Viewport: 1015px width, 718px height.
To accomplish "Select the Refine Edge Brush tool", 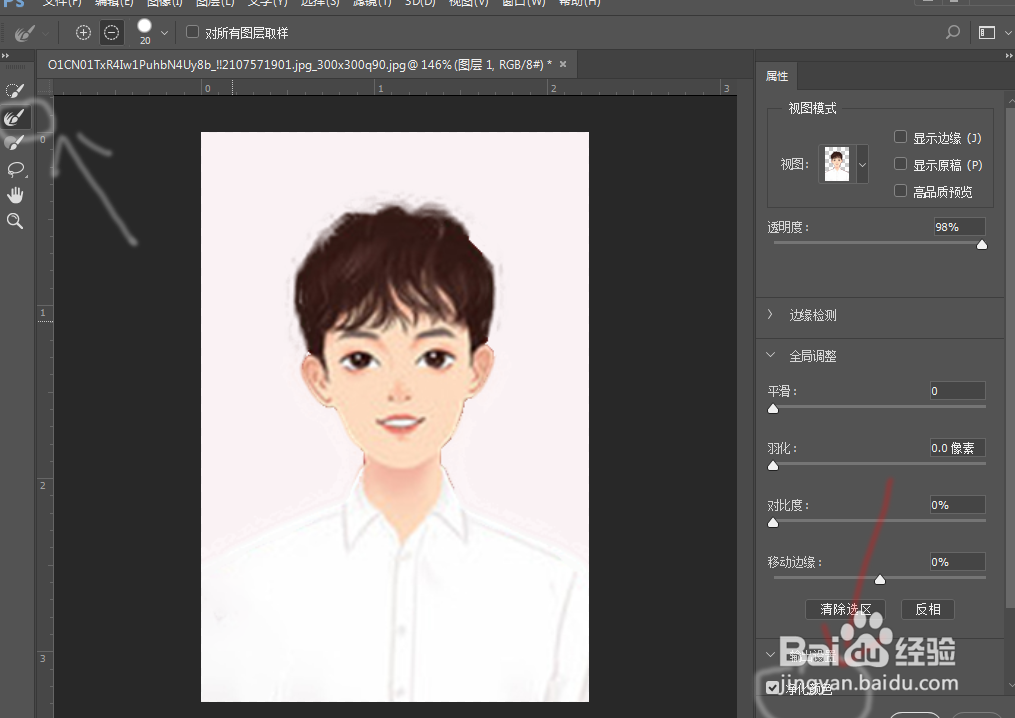I will [14, 117].
